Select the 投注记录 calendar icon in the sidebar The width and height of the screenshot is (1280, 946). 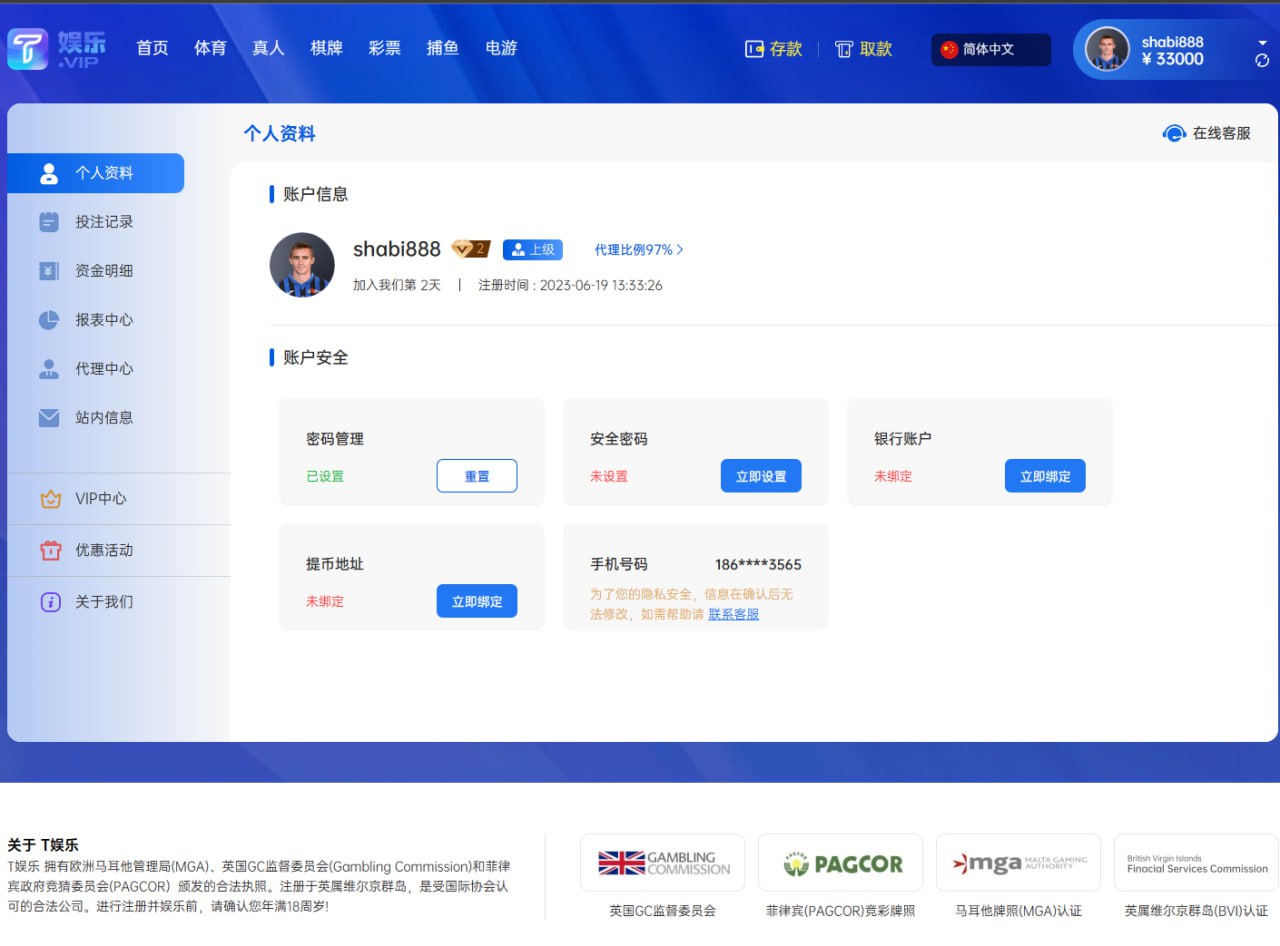(x=47, y=222)
